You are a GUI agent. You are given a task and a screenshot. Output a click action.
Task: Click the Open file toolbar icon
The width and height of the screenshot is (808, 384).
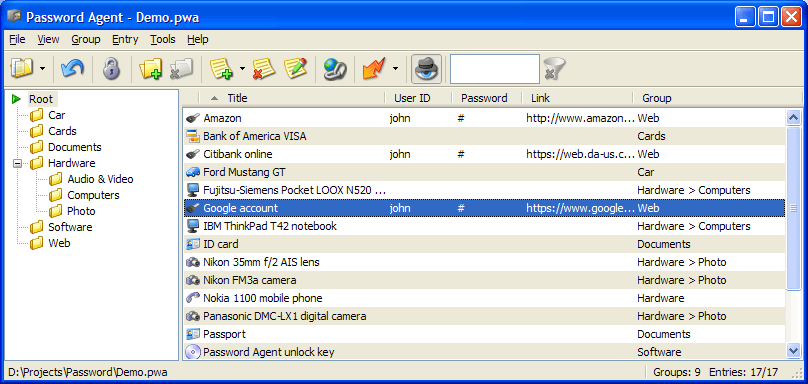(x=22, y=68)
